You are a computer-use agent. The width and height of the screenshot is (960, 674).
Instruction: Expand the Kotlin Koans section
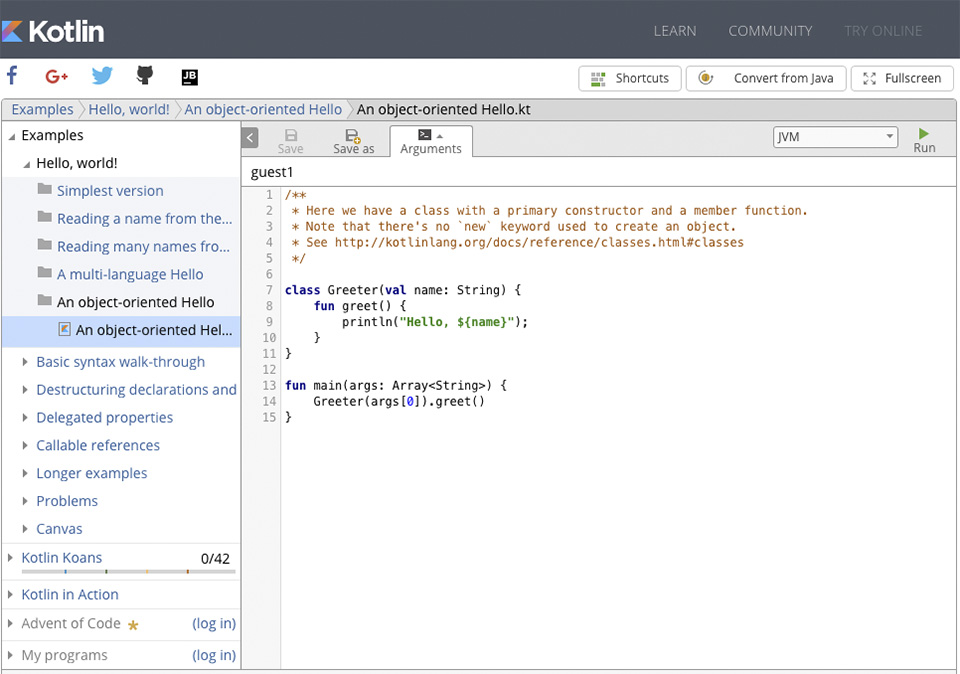10,558
